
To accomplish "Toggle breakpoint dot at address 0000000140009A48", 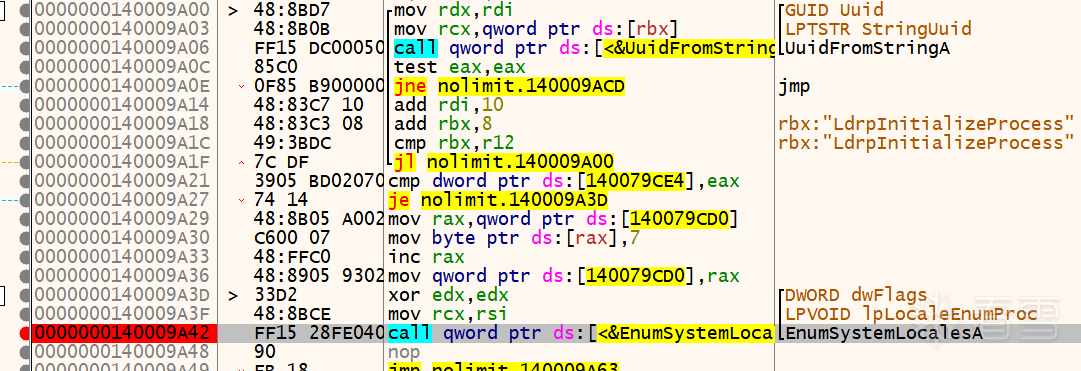I will pos(26,352).
